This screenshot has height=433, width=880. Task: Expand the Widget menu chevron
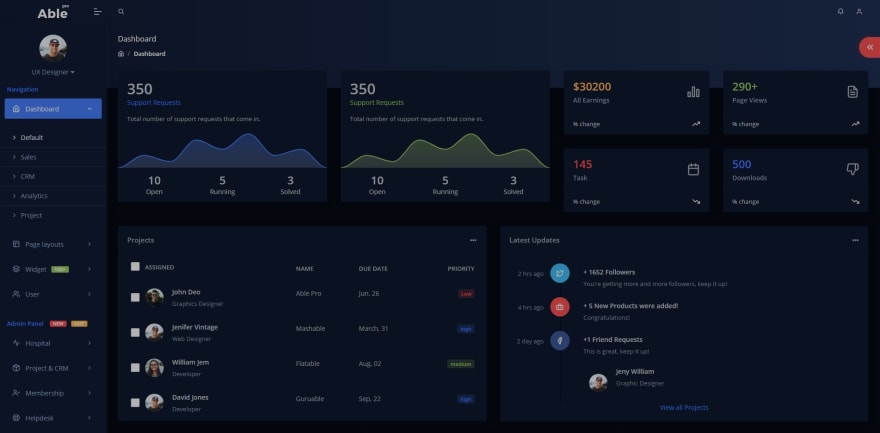pos(89,269)
